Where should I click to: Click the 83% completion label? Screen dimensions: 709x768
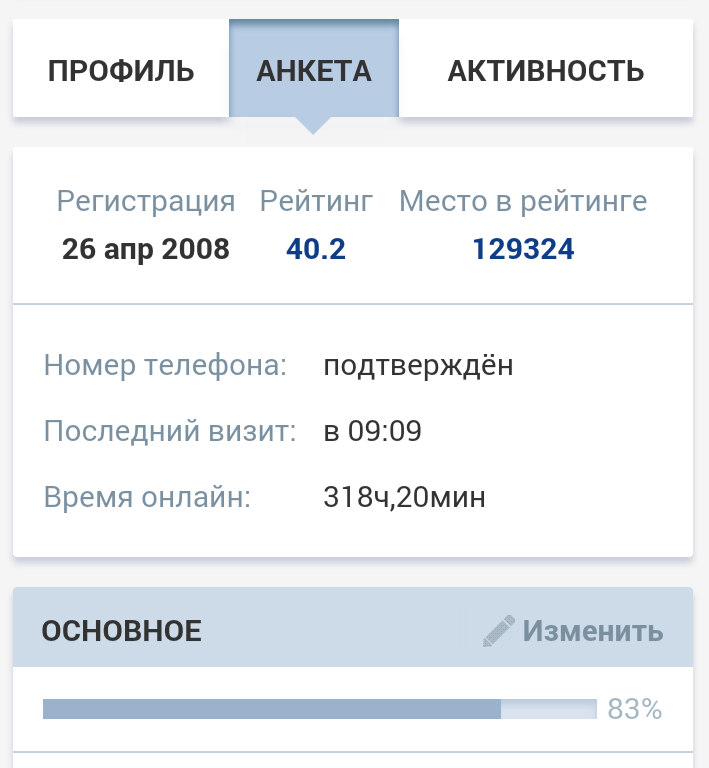pos(635,709)
